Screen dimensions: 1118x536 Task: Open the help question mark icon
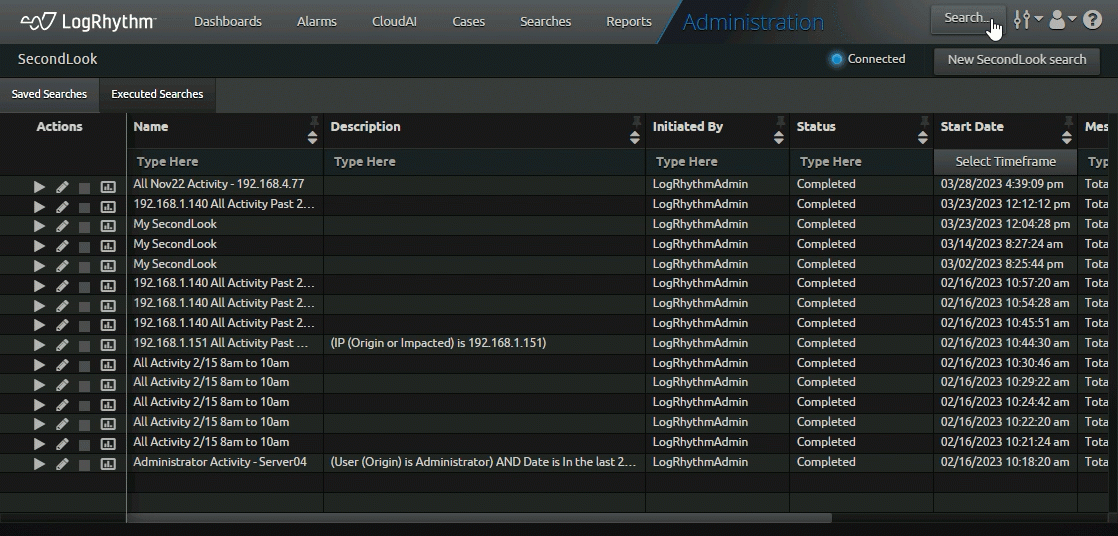click(x=1092, y=20)
